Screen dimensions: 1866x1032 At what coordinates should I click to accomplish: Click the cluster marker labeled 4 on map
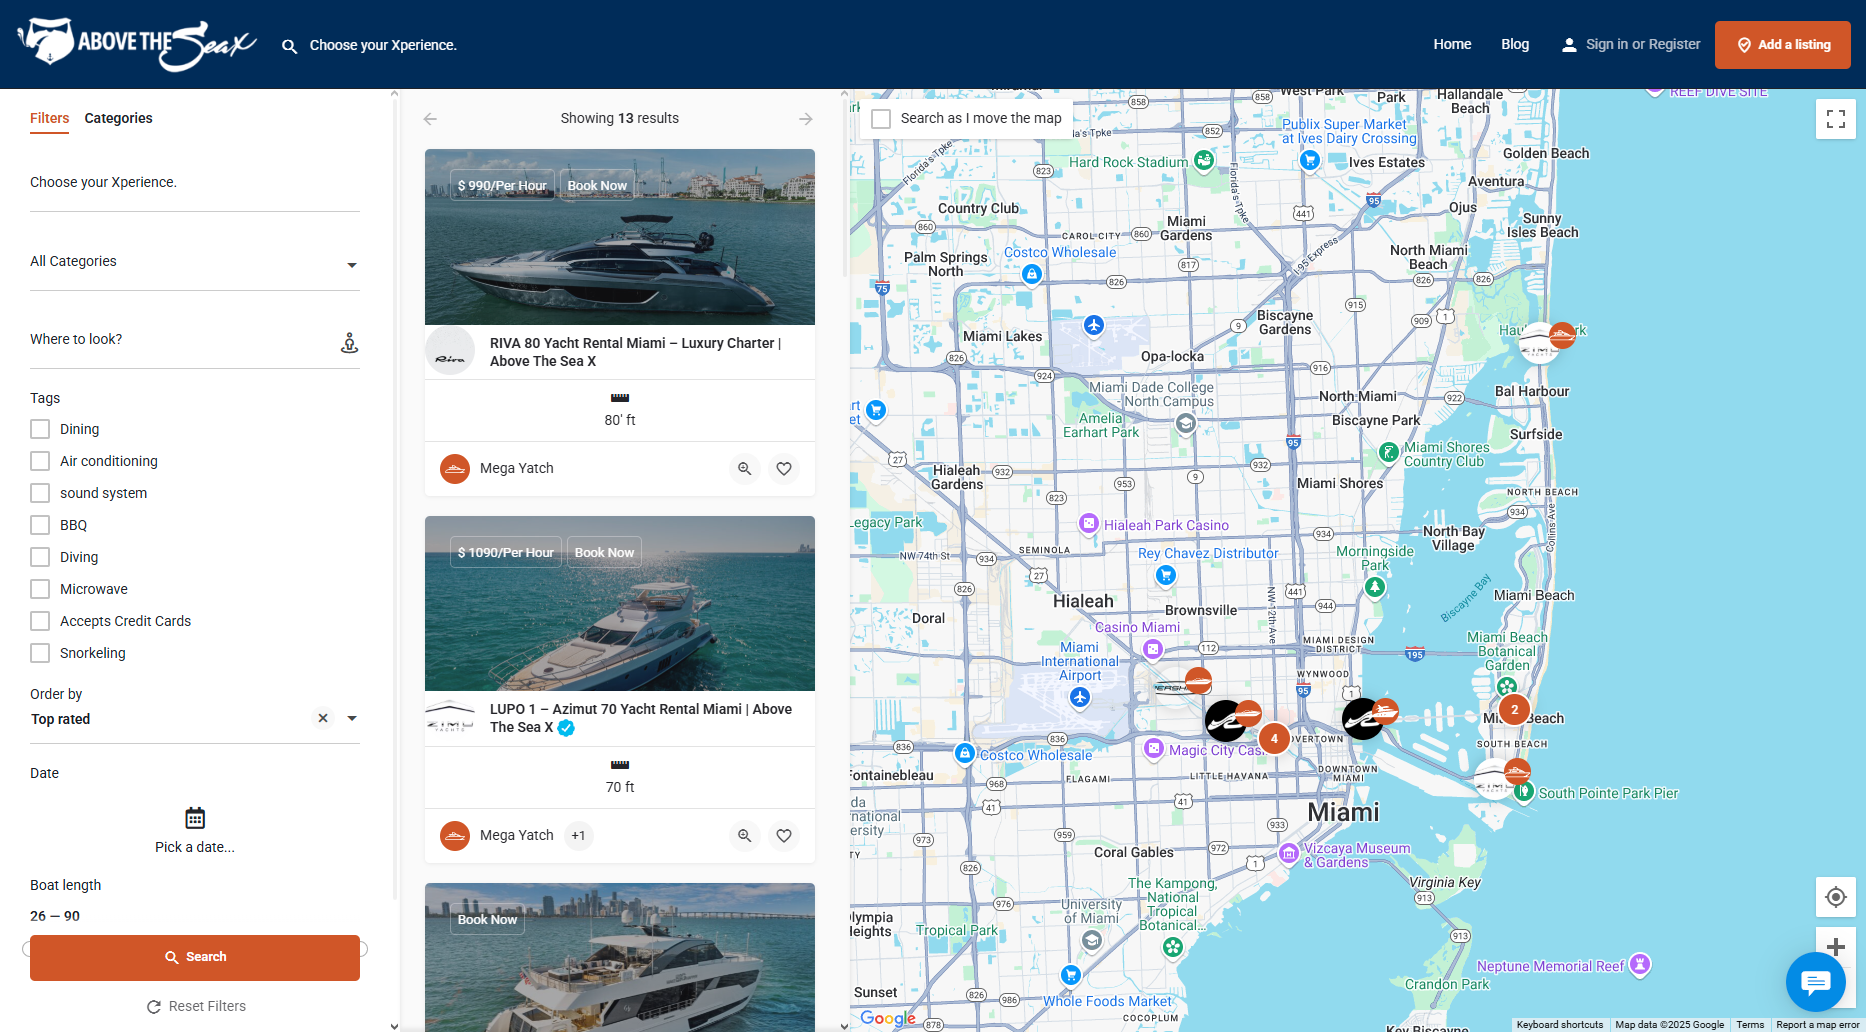tap(1274, 739)
